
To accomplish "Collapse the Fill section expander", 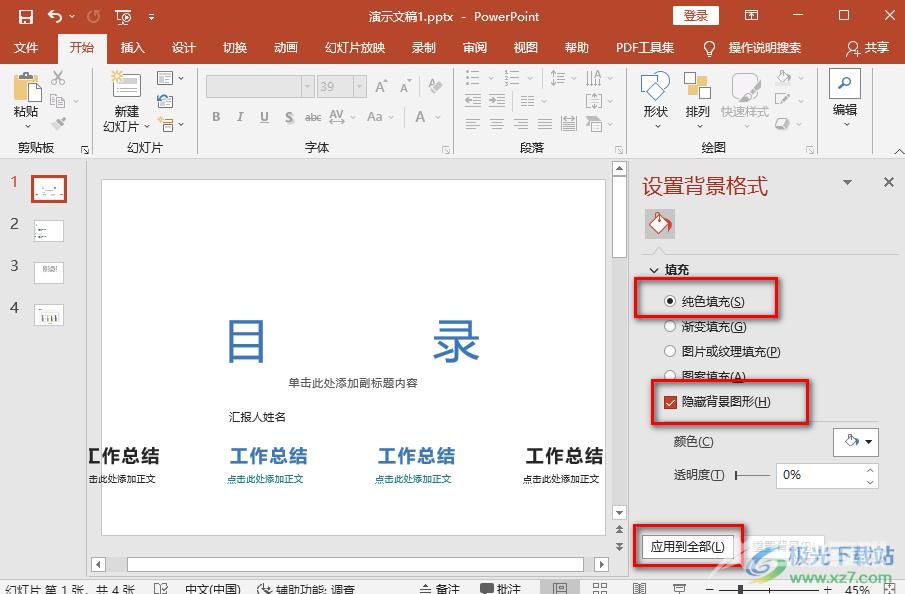I will (x=654, y=270).
